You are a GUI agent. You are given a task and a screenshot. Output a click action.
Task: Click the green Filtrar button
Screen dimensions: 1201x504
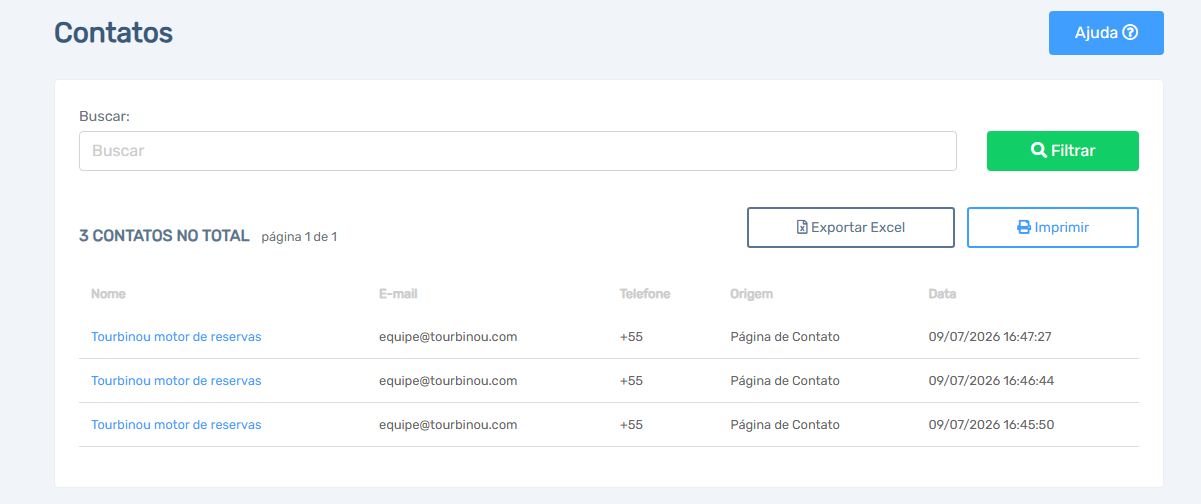(x=1063, y=151)
